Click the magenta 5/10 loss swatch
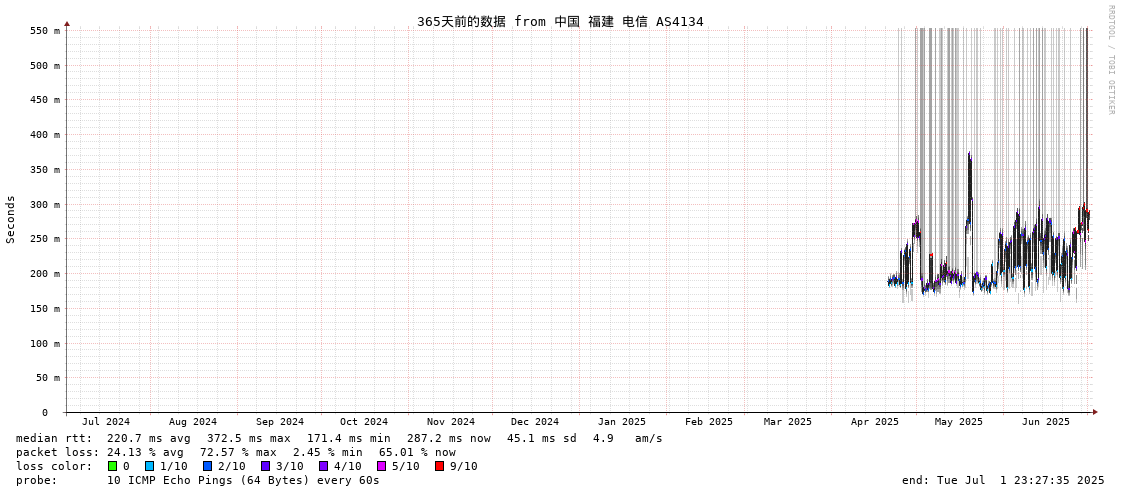The image size is (1121, 494). point(382,466)
